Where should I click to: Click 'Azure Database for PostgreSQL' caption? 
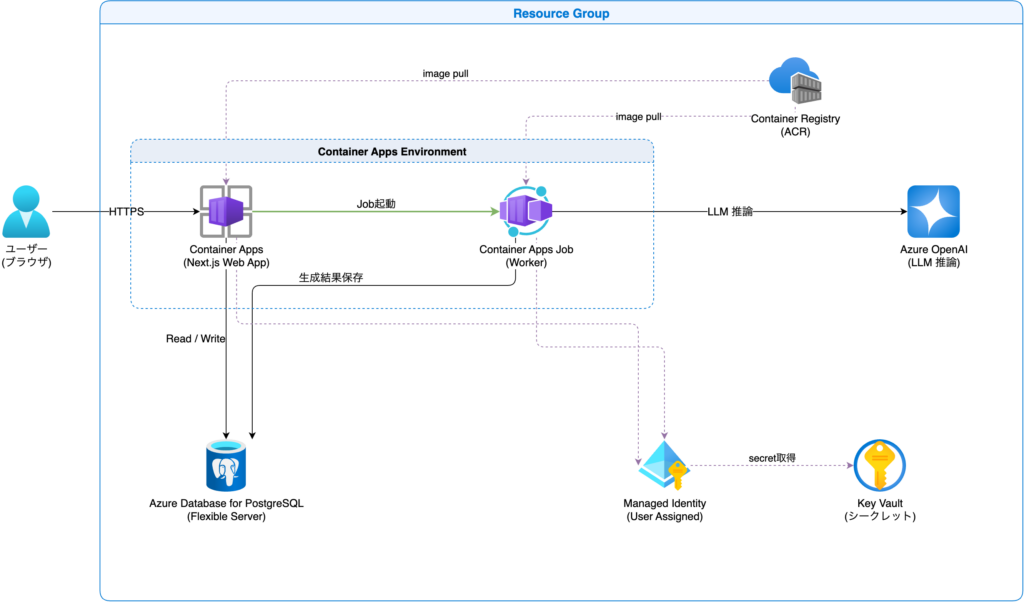point(226,510)
